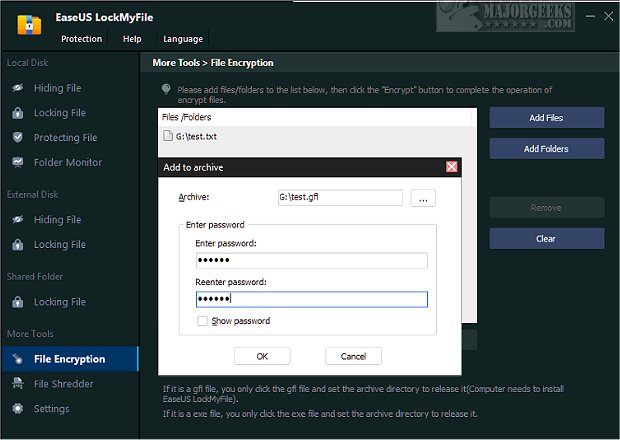Click the G:\test.txt document icon

point(168,136)
